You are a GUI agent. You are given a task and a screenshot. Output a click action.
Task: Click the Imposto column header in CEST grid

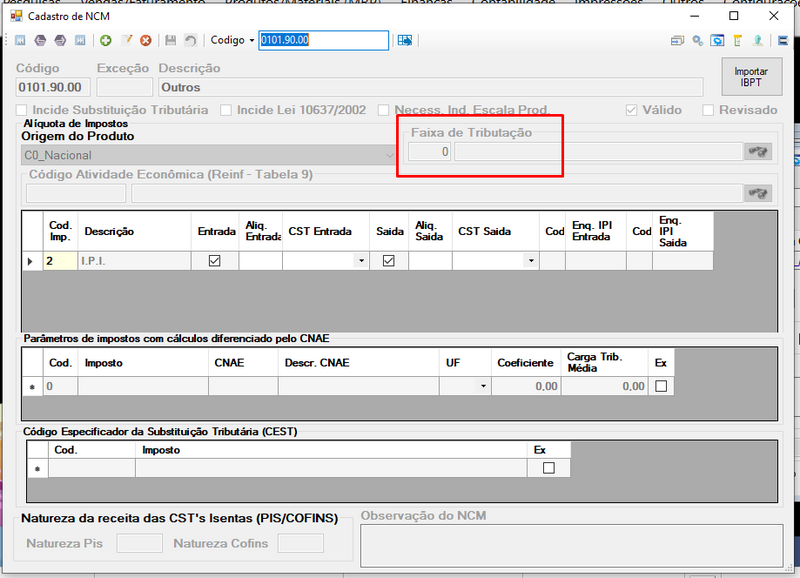click(331, 450)
